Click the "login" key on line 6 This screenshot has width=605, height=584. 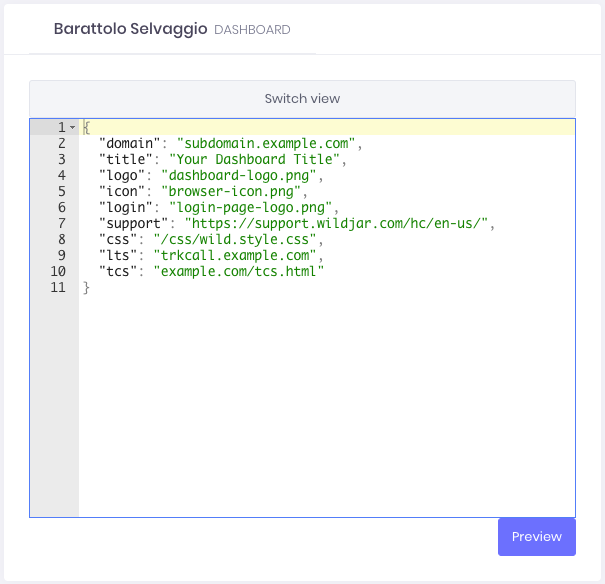(x=125, y=208)
